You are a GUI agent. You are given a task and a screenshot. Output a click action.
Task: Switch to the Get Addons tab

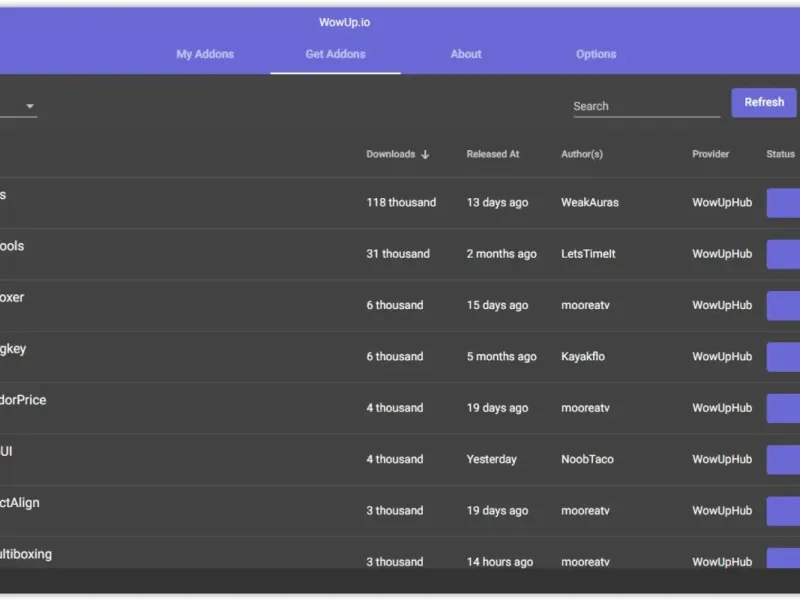click(x=335, y=54)
